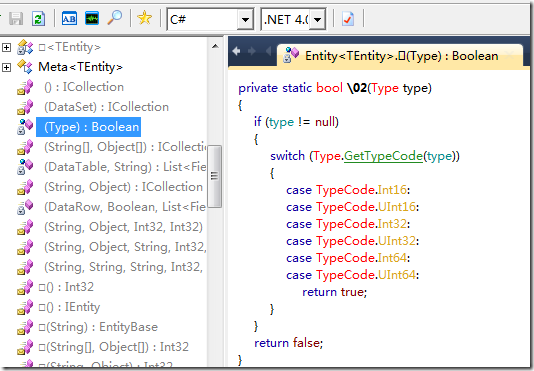Image resolution: width=534 pixels, height=371 pixels.
Task: Click the Save toolbar icon
Action: pos(16,18)
